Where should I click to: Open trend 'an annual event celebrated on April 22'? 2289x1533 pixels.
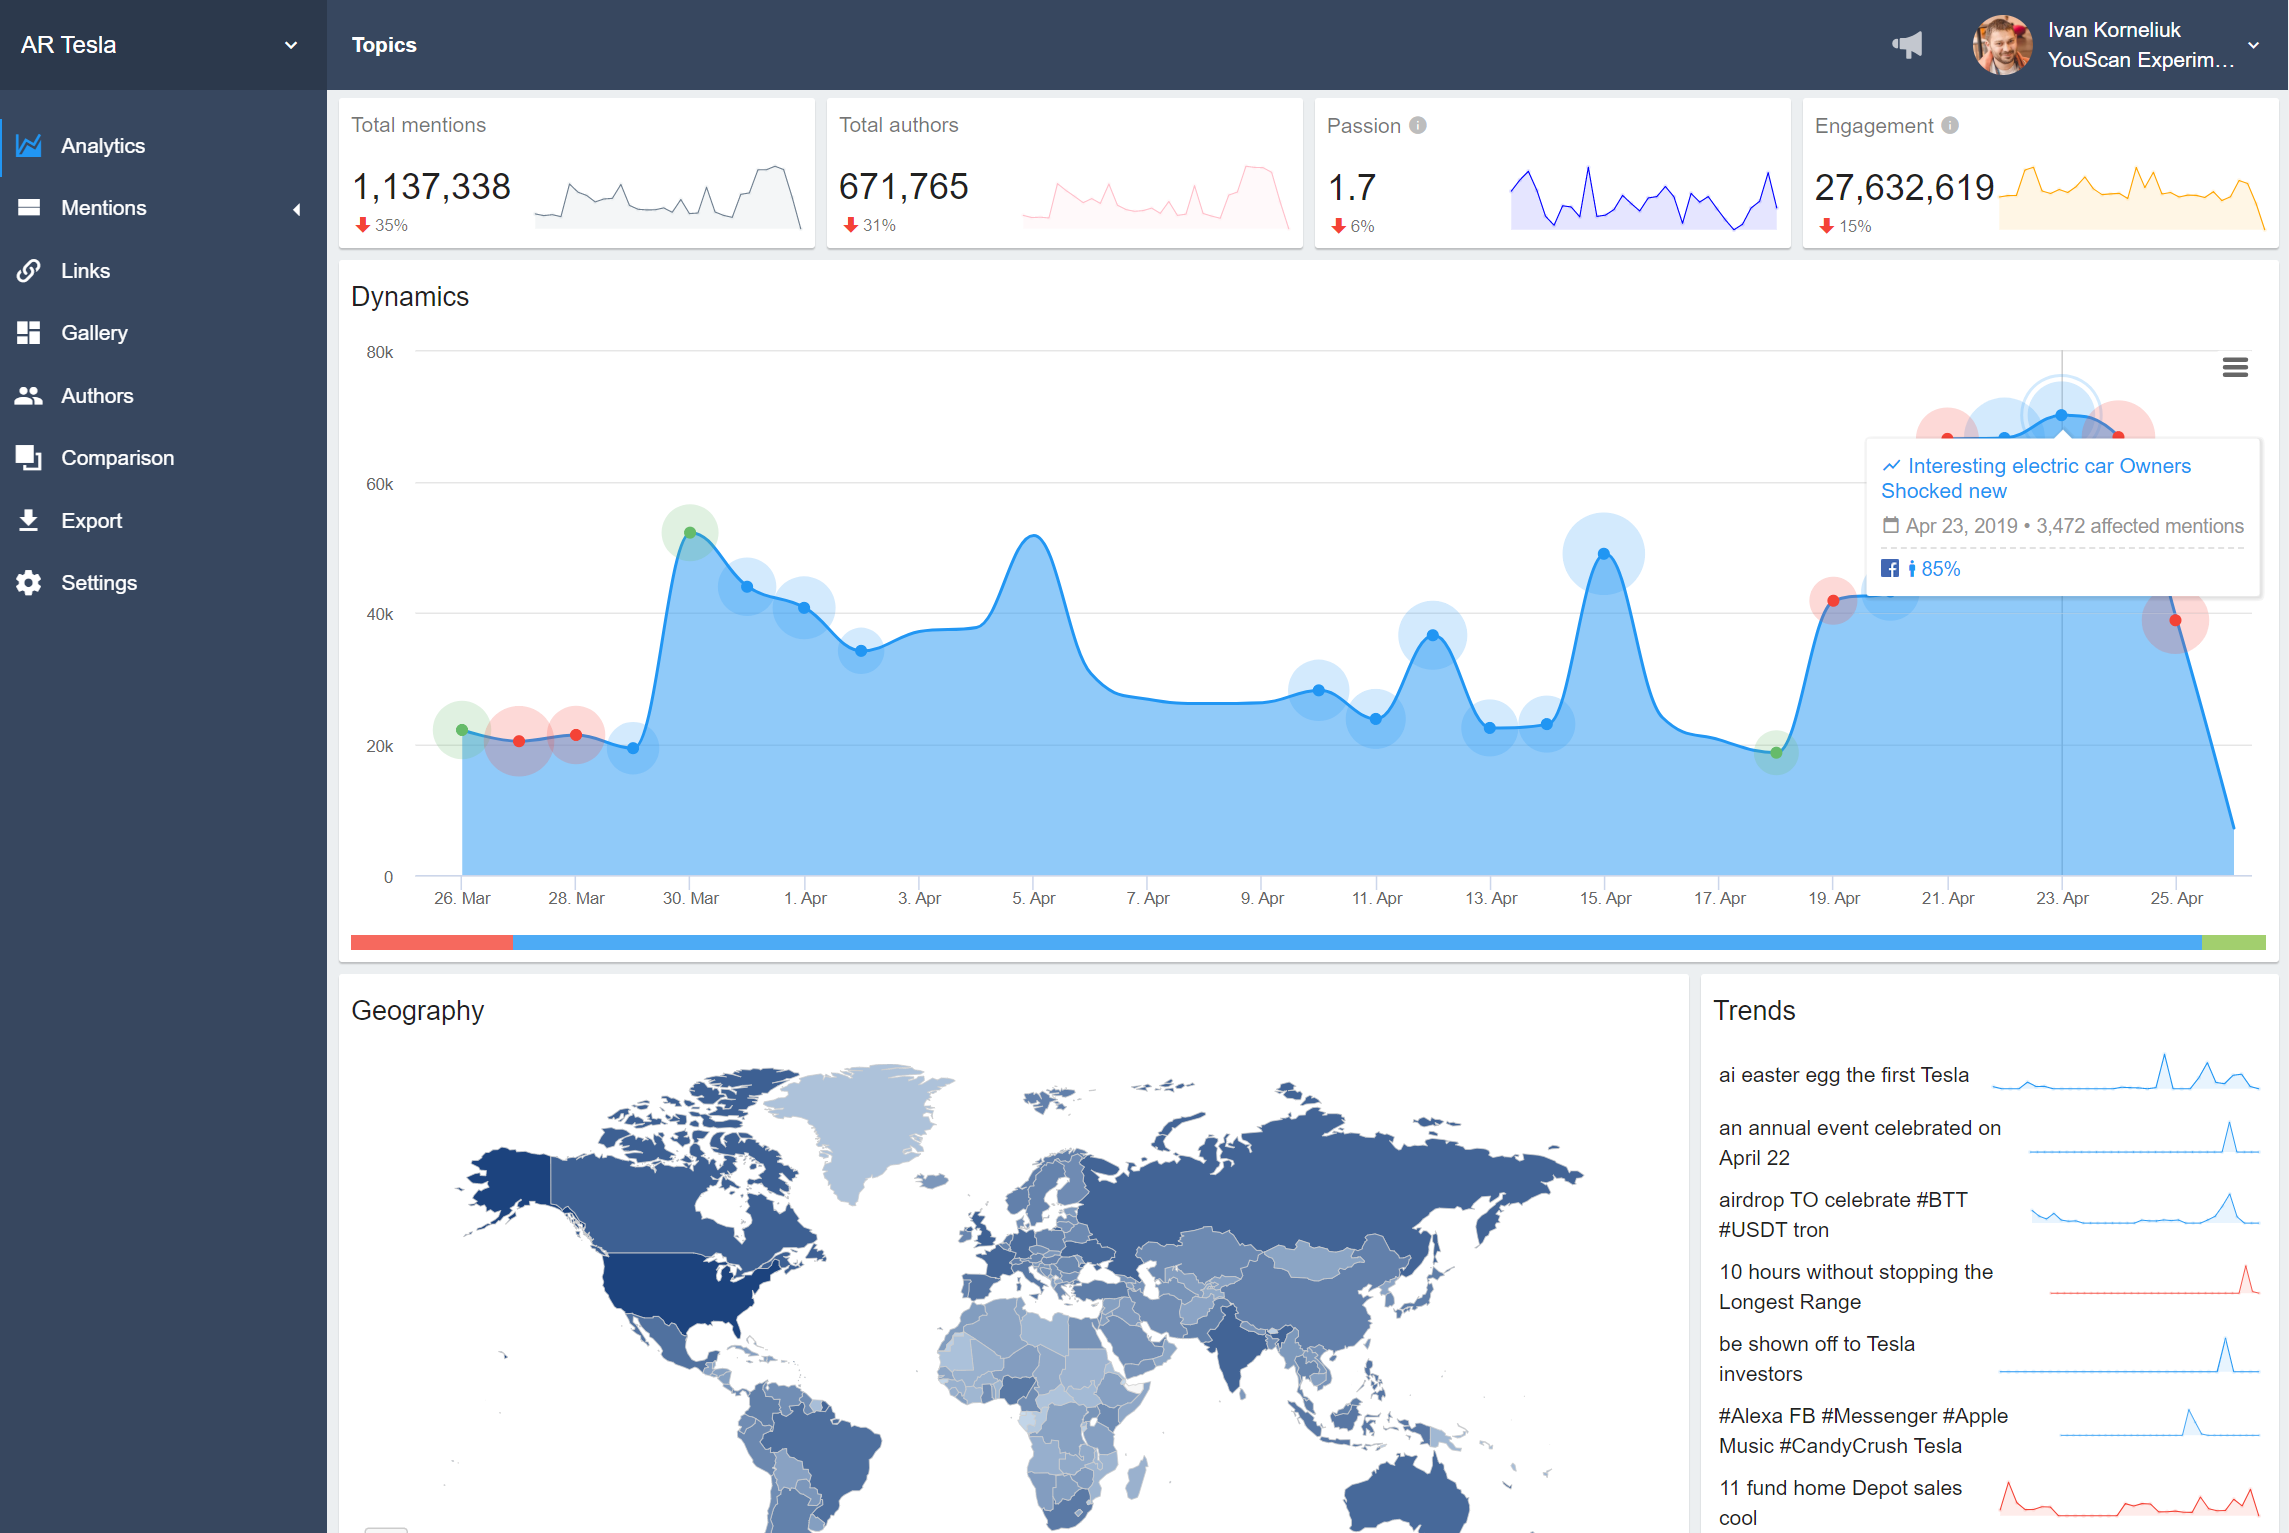tap(1859, 1142)
